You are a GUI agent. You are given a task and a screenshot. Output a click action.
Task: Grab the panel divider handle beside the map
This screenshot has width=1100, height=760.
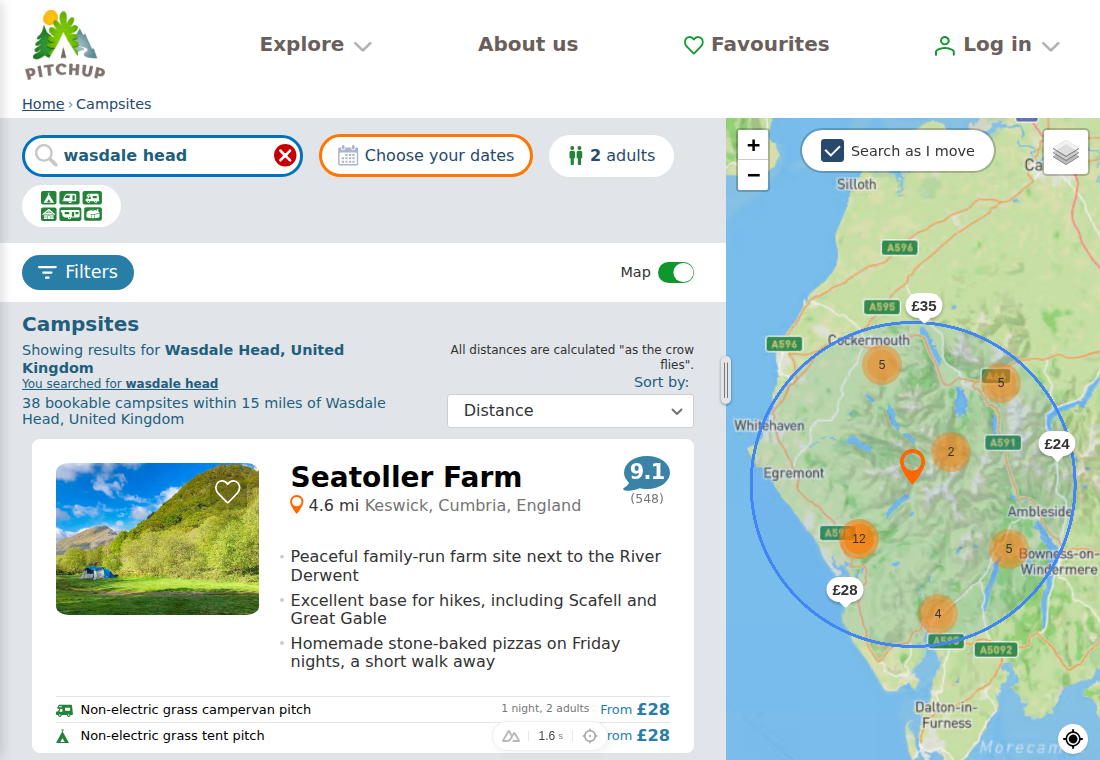726,380
